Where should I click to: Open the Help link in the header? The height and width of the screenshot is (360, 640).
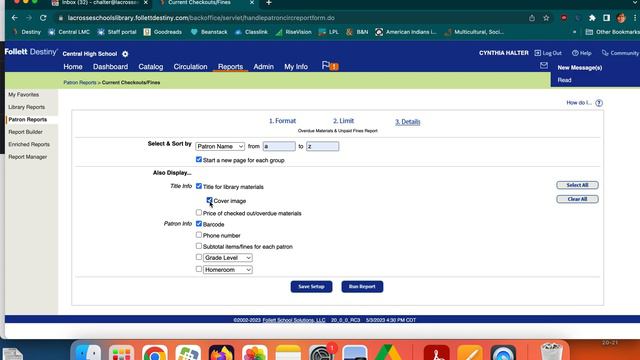[582, 53]
